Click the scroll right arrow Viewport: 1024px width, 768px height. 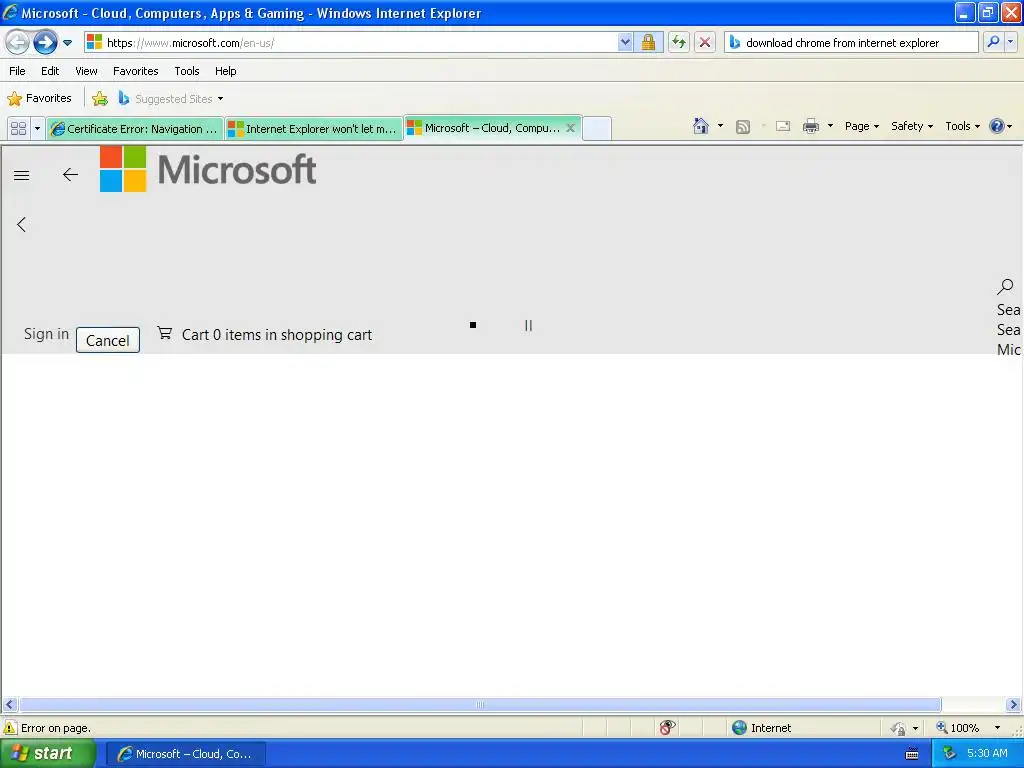pos(1013,705)
